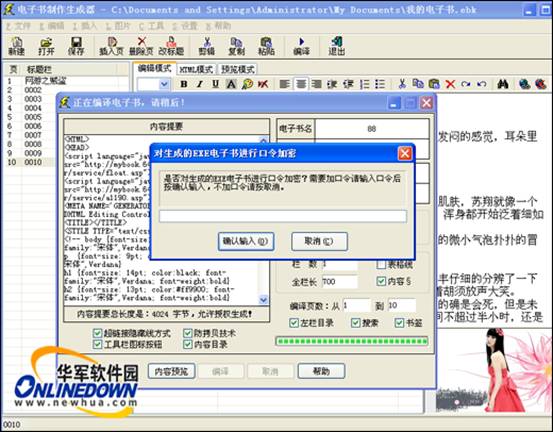Open a file with the 打开 icon
Viewport: 553px width, 432px height.
click(x=46, y=46)
